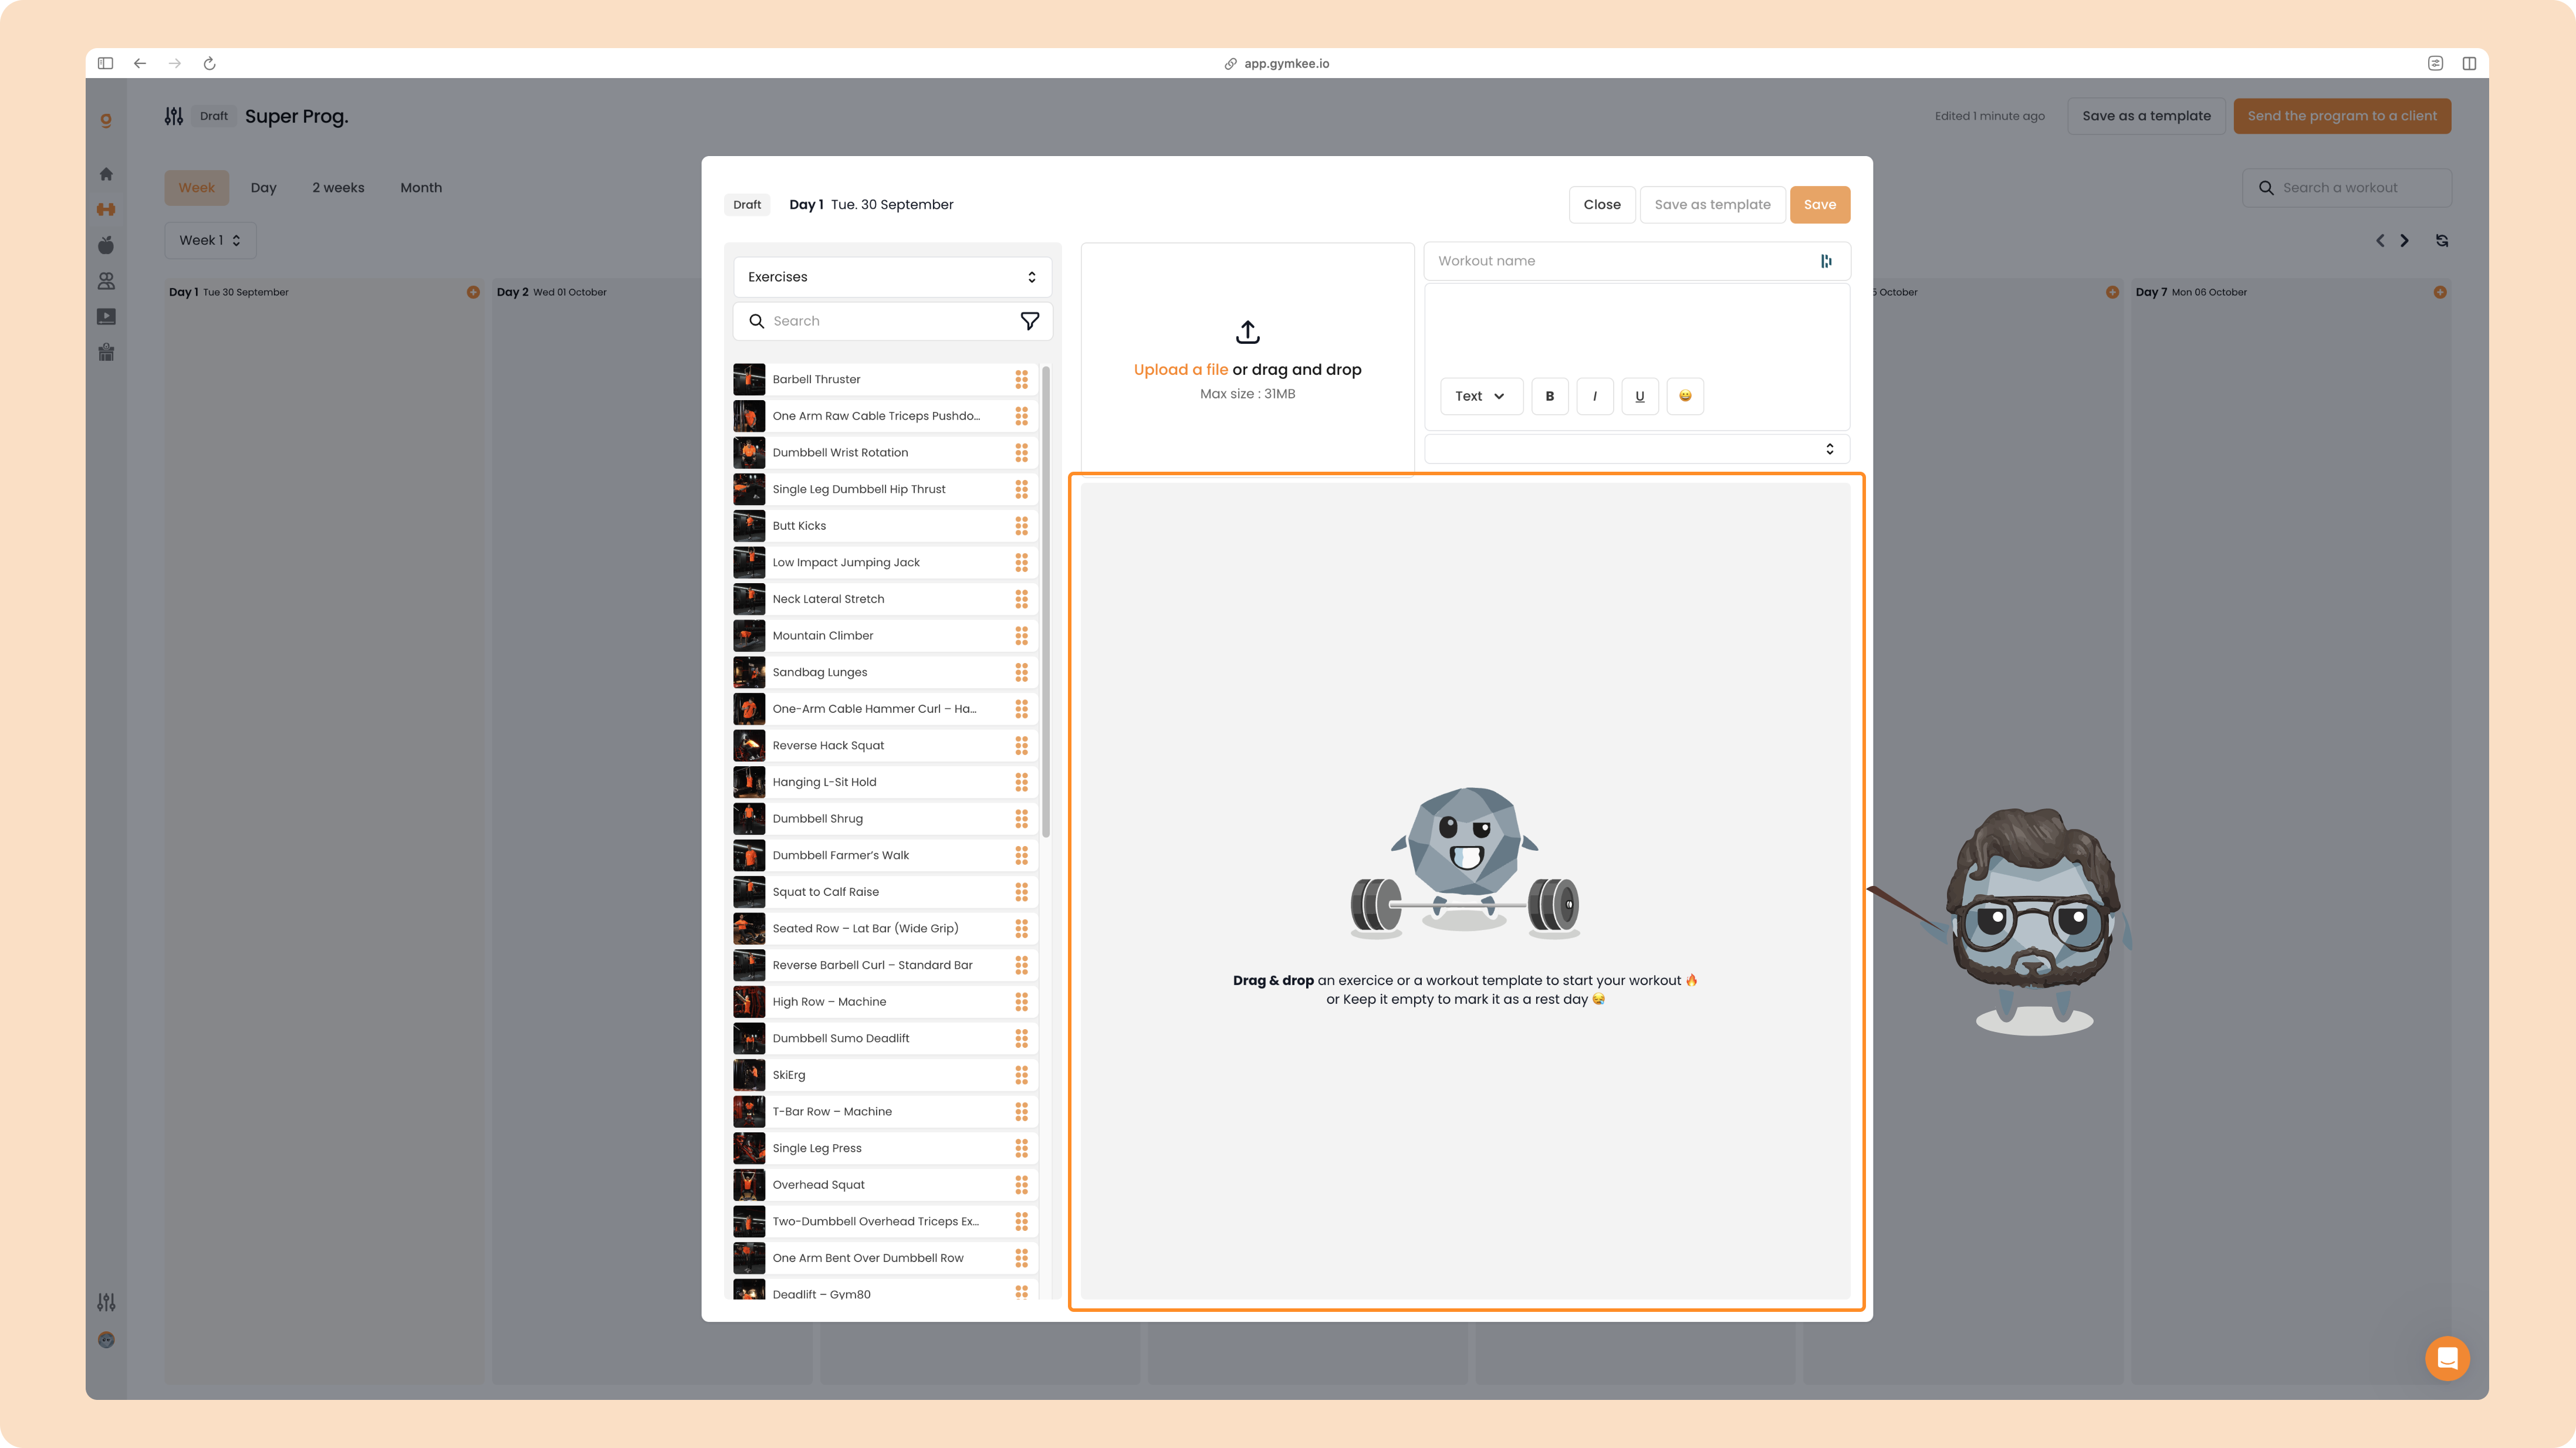Toggle underline formatting
This screenshot has width=2576, height=1448.
click(x=1640, y=396)
